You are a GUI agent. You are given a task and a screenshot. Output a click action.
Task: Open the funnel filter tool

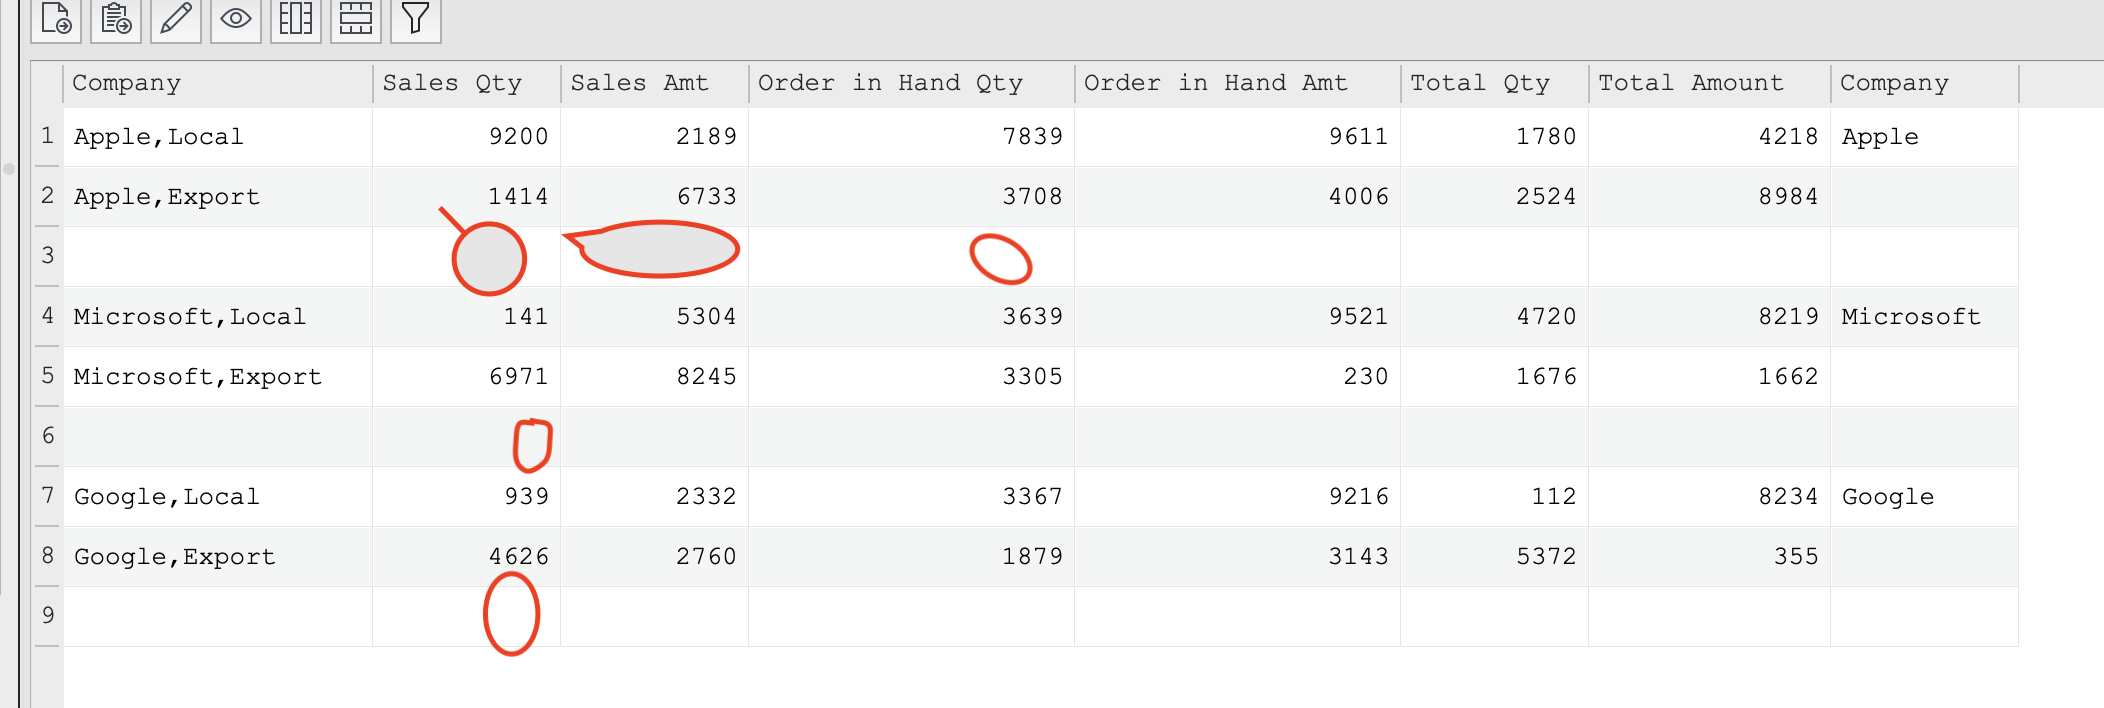(416, 19)
